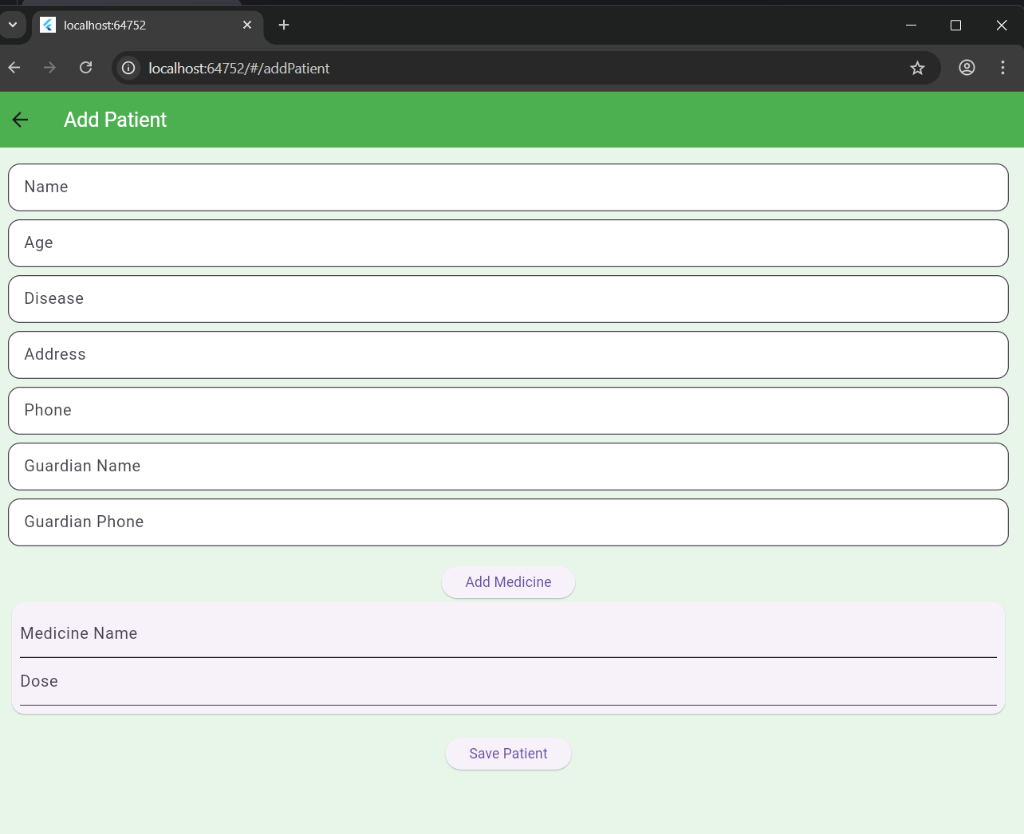Viewport: 1024px width, 834px height.
Task: Open the tab search dropdown arrow
Action: click(12, 25)
